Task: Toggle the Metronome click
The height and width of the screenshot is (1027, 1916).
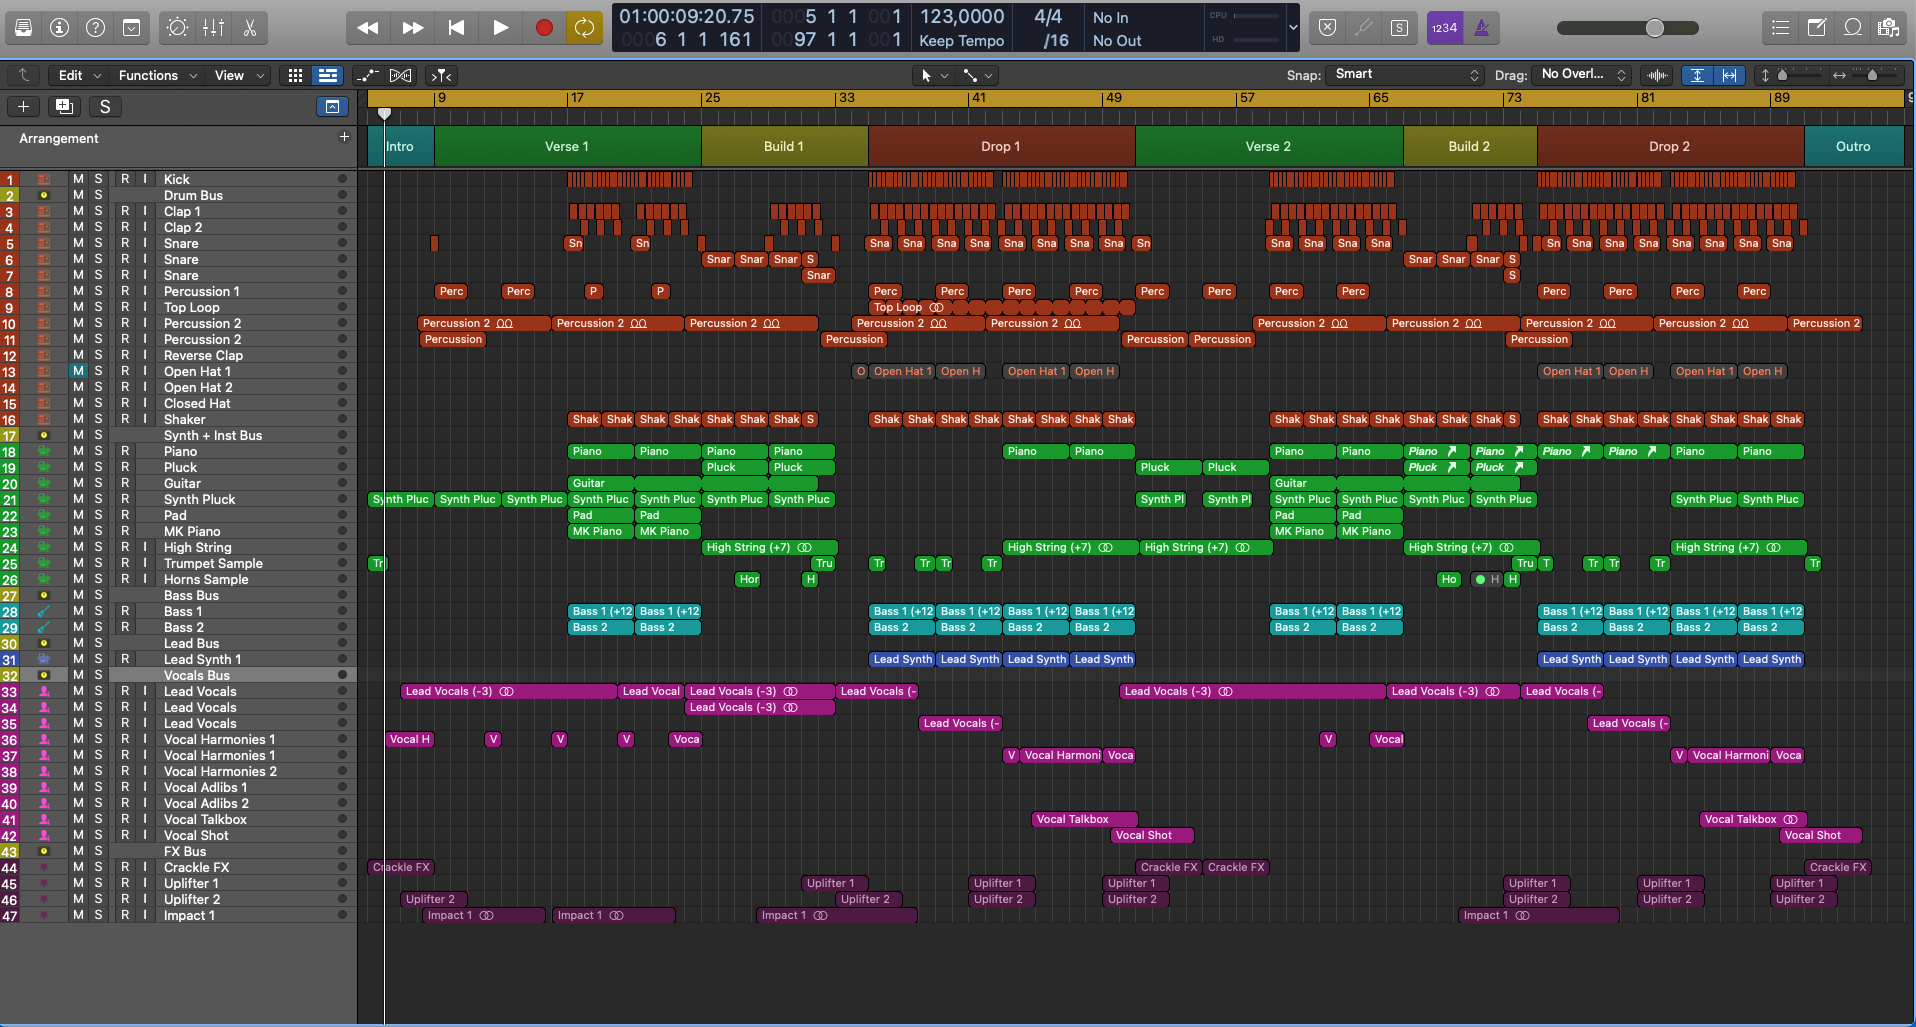Action: (1482, 28)
